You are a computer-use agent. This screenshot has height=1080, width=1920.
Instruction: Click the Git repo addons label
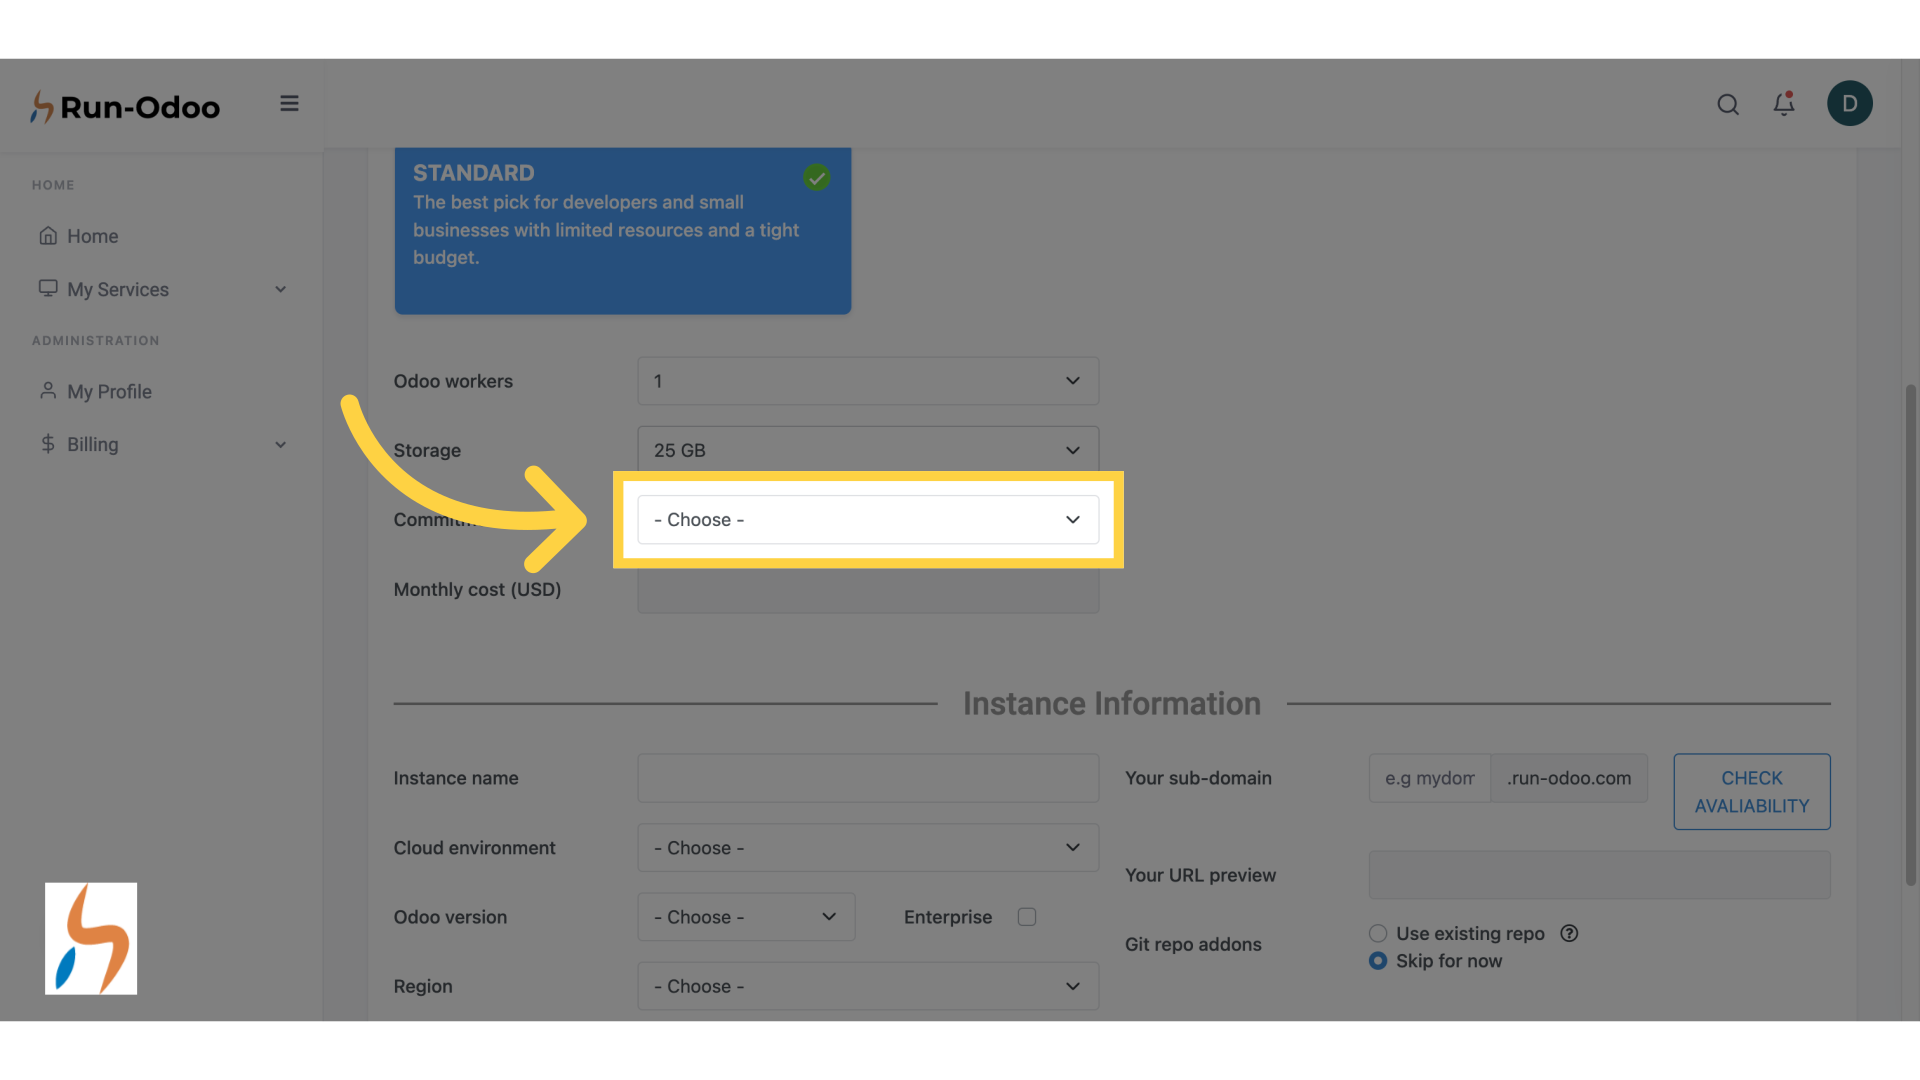[x=1193, y=944]
